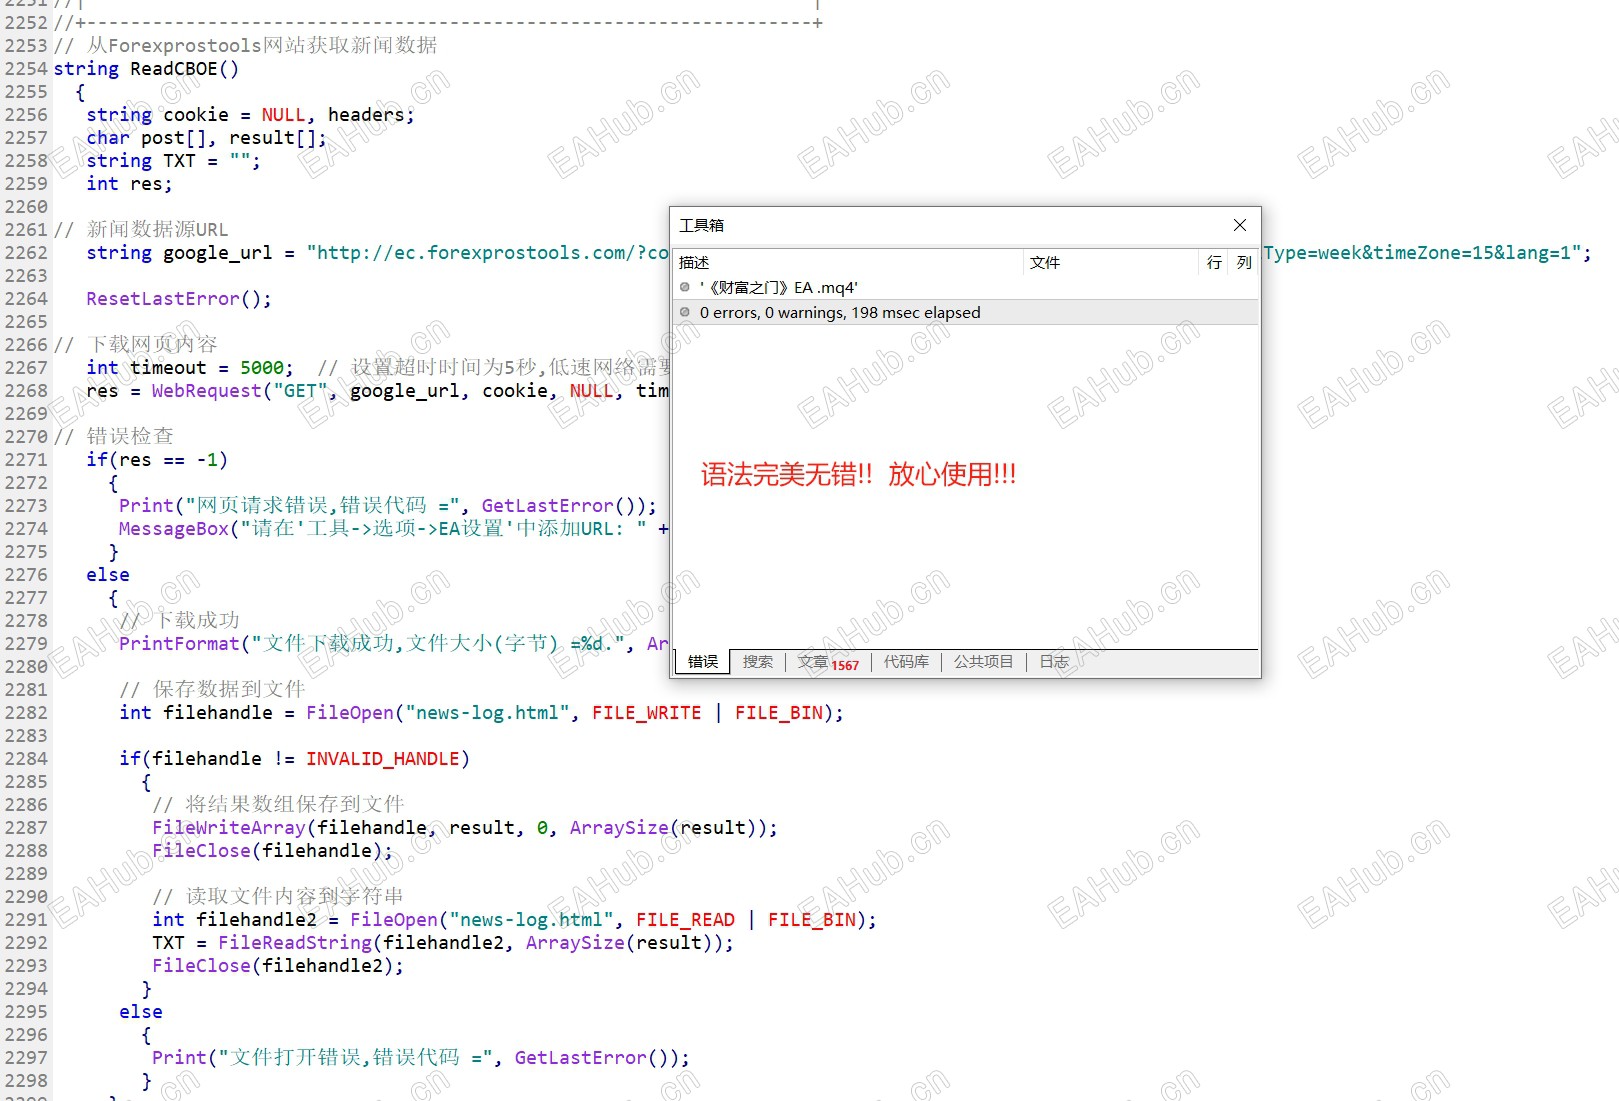
Task: Click the 'PrintFormat("文件下载成功' line
Action: pos(394,643)
